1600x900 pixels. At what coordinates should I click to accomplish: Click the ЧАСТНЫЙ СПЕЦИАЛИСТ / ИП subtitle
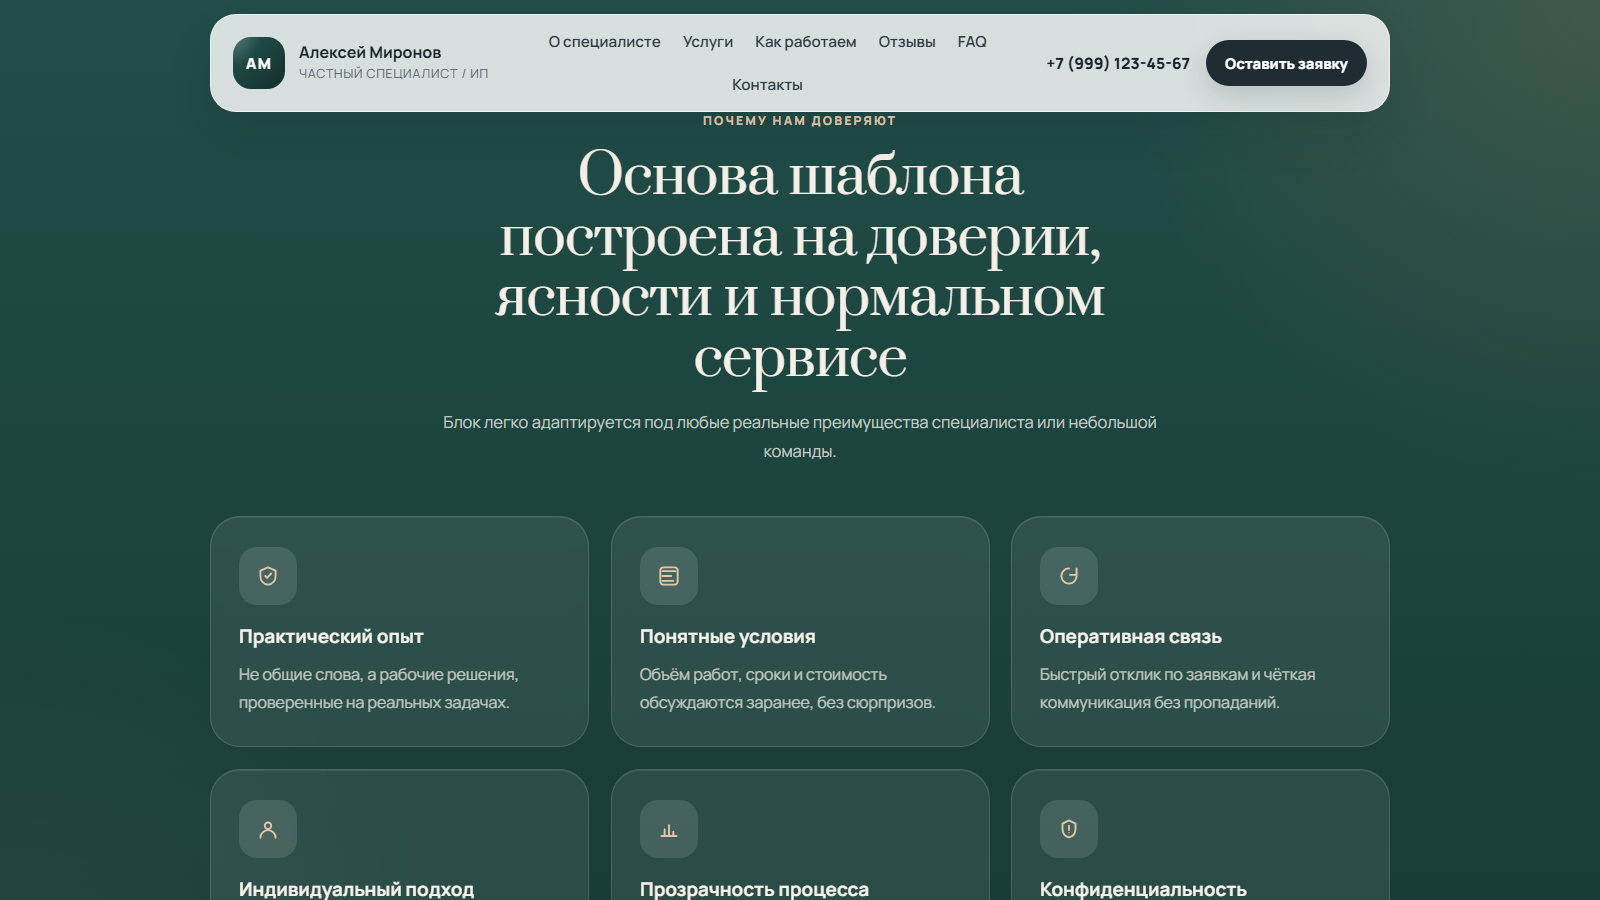tap(394, 74)
